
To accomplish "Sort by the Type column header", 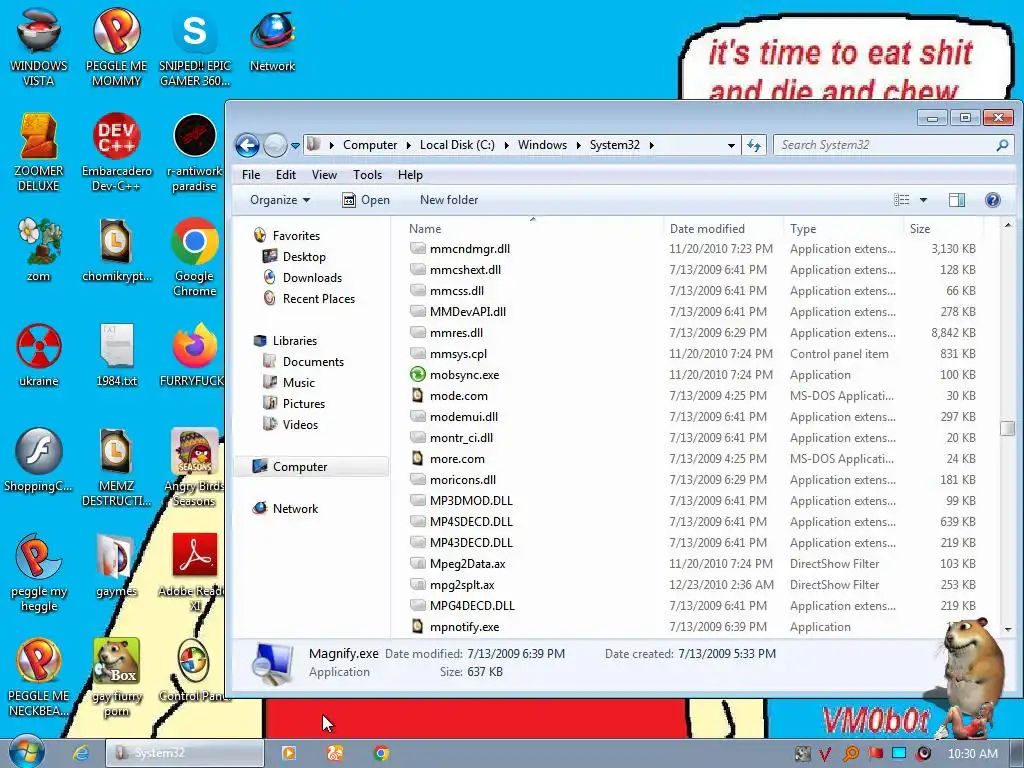I will [x=844, y=229].
